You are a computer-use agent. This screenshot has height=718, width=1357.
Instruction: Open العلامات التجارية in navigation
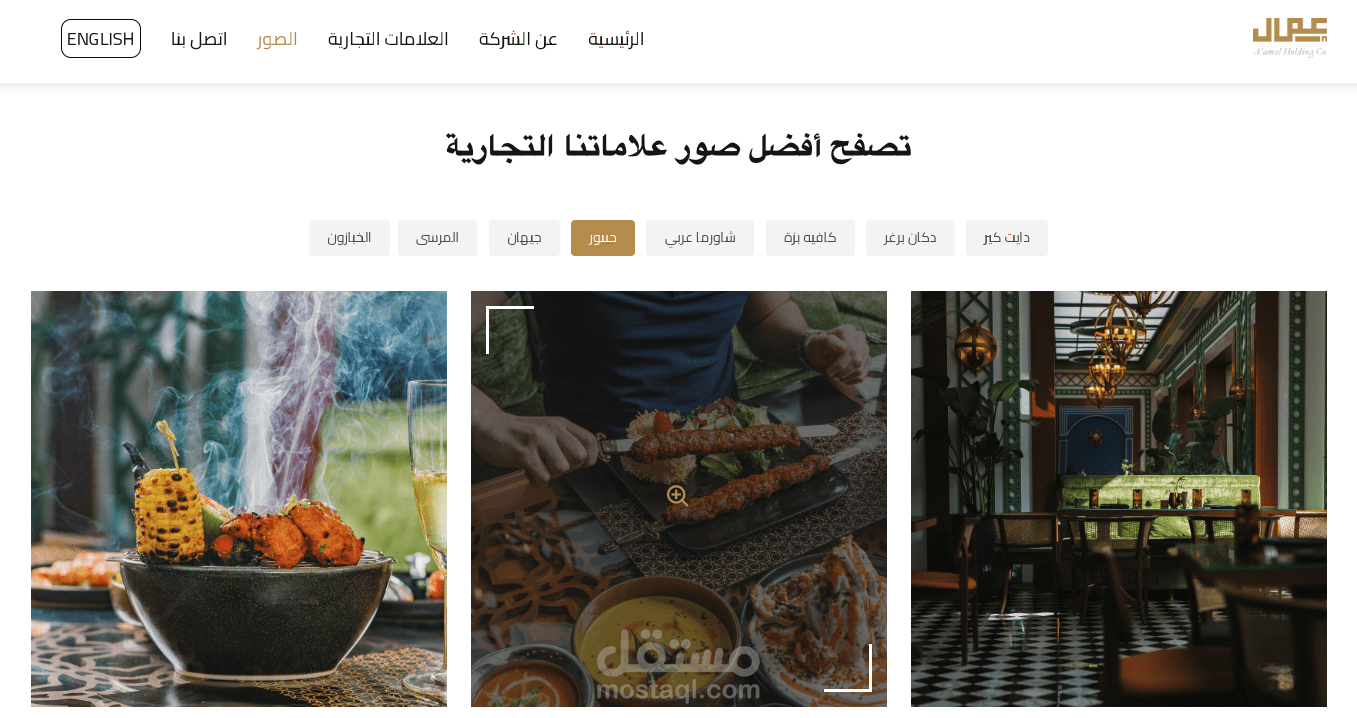tap(388, 39)
